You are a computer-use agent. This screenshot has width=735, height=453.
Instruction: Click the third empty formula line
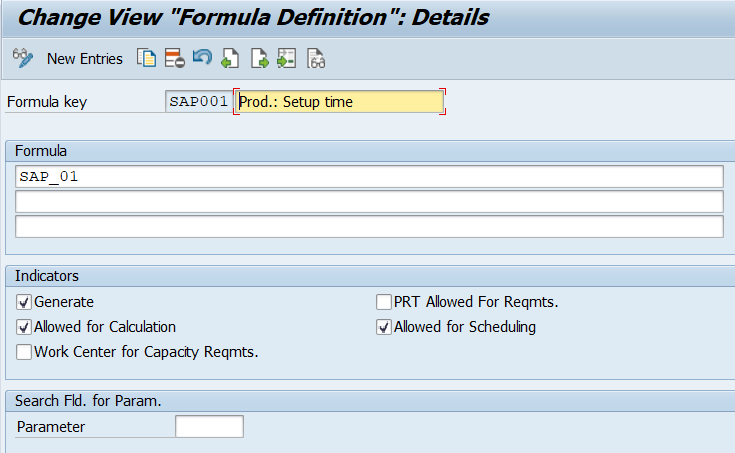click(369, 226)
